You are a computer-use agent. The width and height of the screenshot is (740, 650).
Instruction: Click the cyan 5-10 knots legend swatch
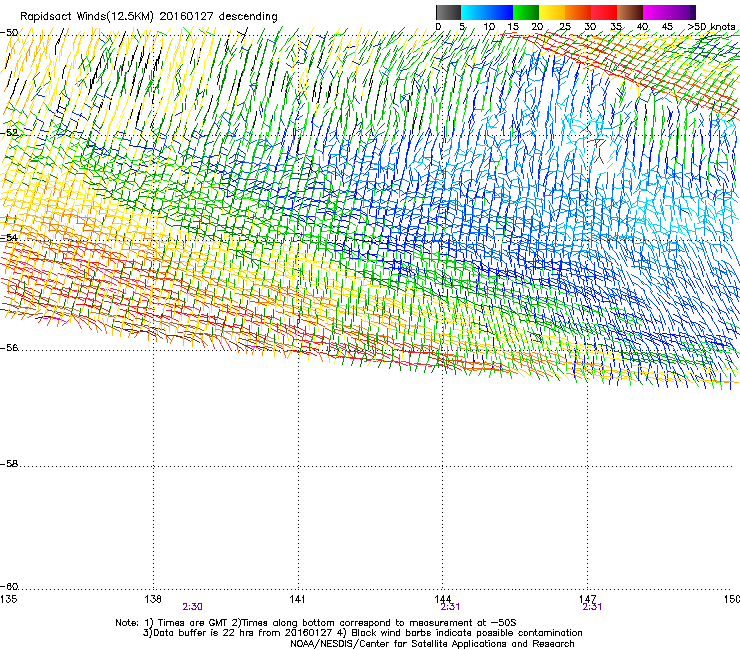(474, 12)
